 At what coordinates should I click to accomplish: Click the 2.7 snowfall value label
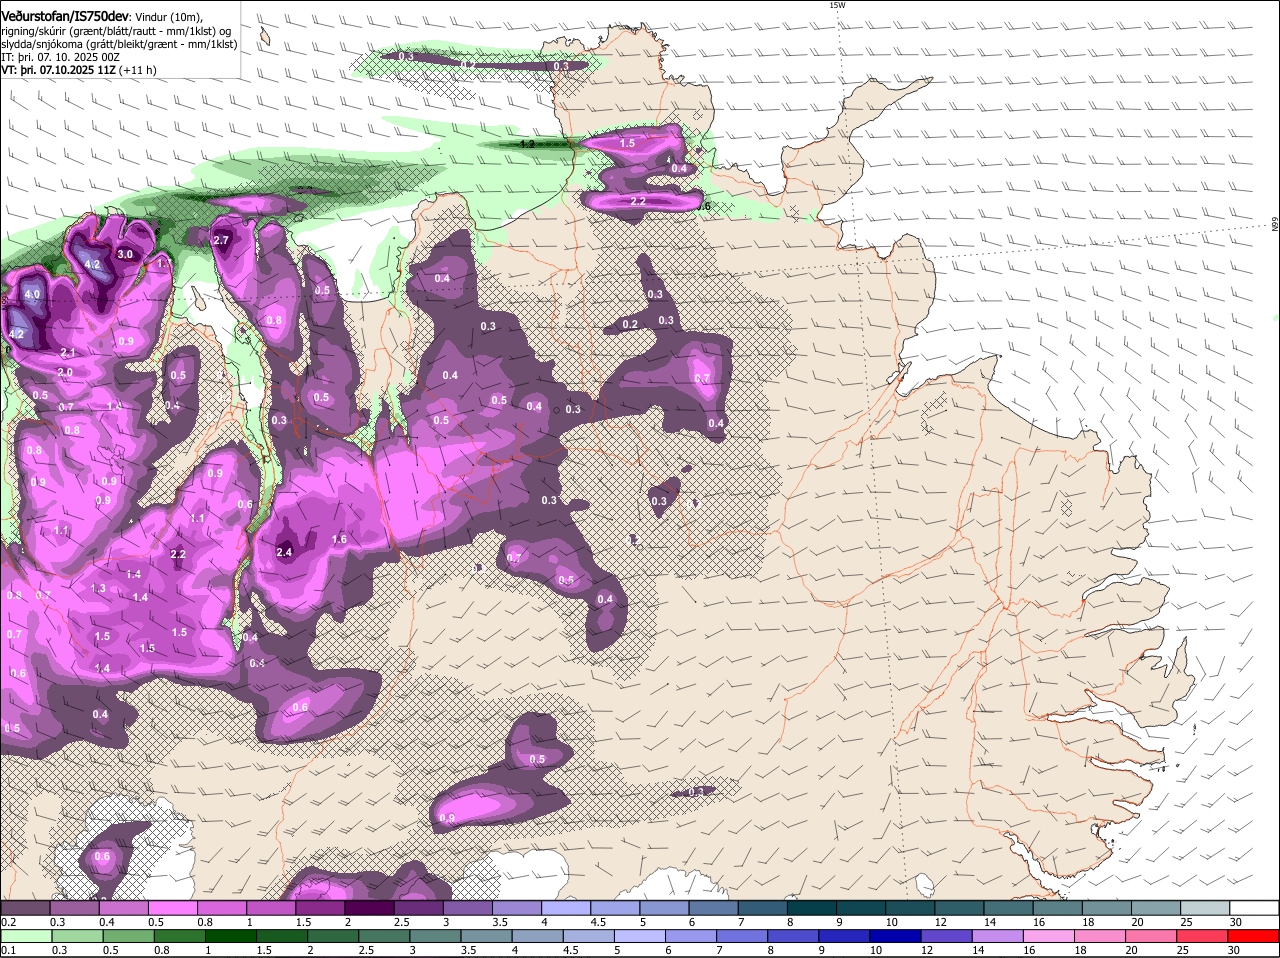pyautogui.click(x=222, y=241)
